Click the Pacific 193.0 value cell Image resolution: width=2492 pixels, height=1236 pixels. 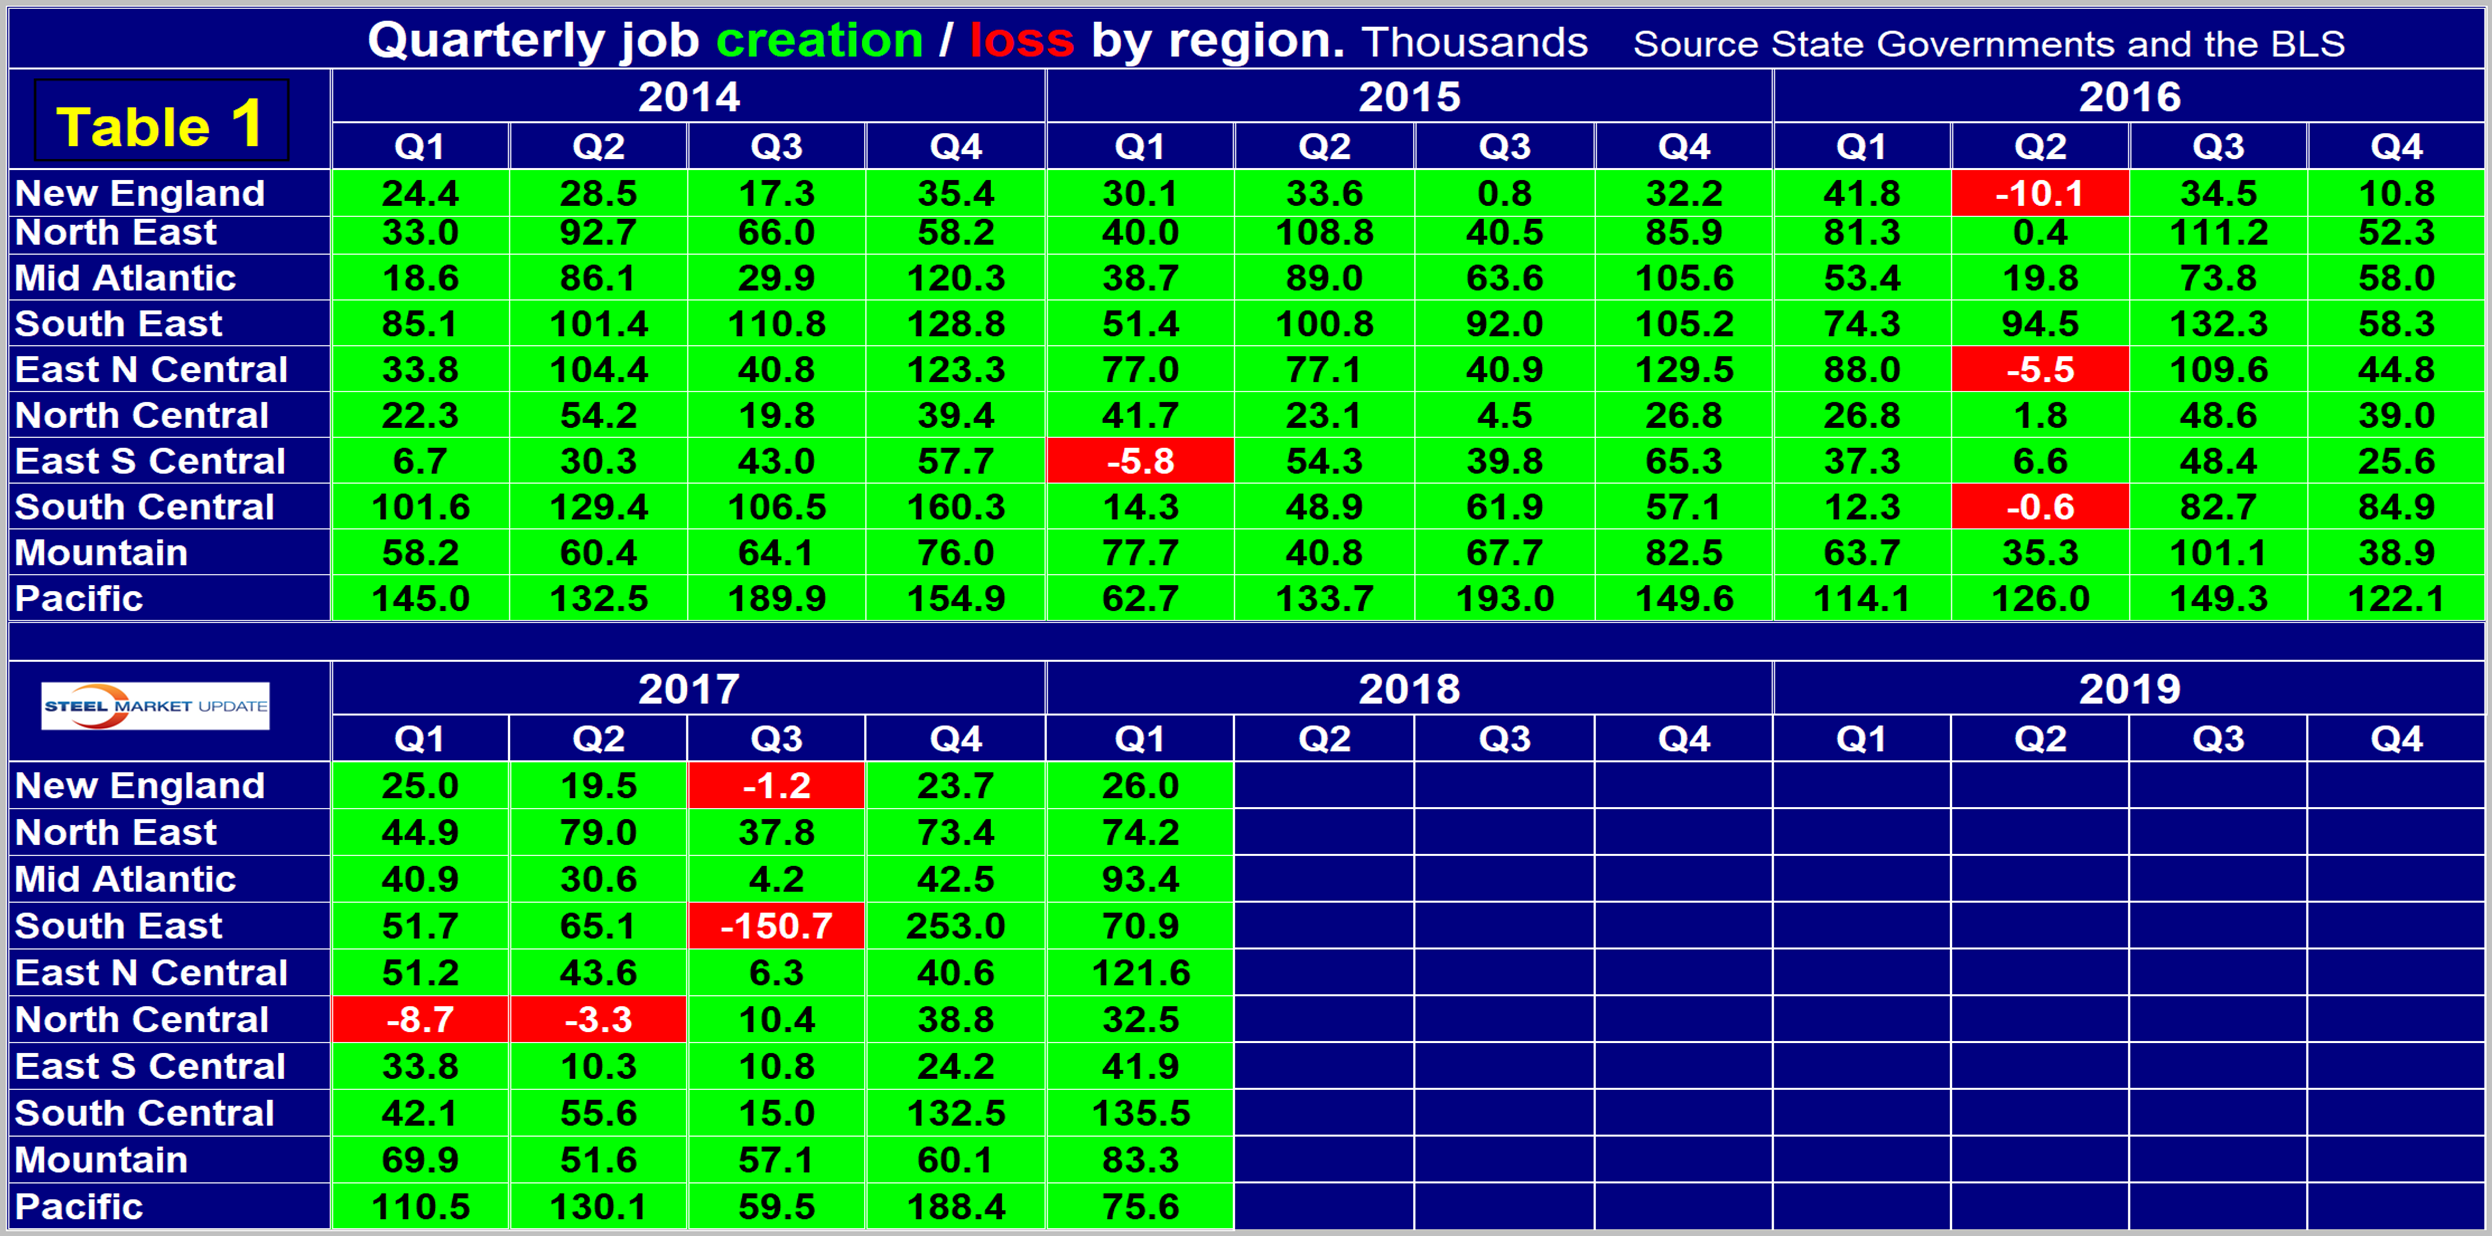[x=1504, y=598]
